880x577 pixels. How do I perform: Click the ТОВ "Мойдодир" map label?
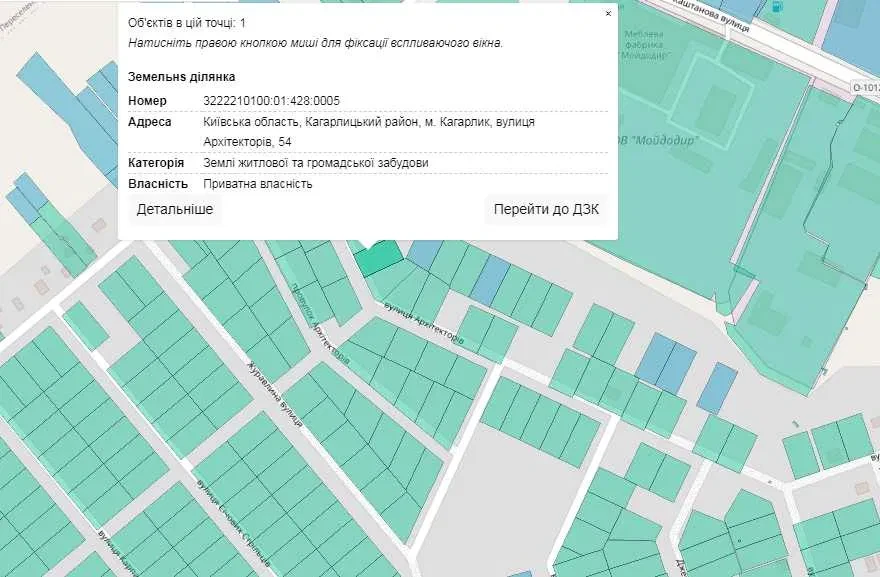(x=657, y=140)
